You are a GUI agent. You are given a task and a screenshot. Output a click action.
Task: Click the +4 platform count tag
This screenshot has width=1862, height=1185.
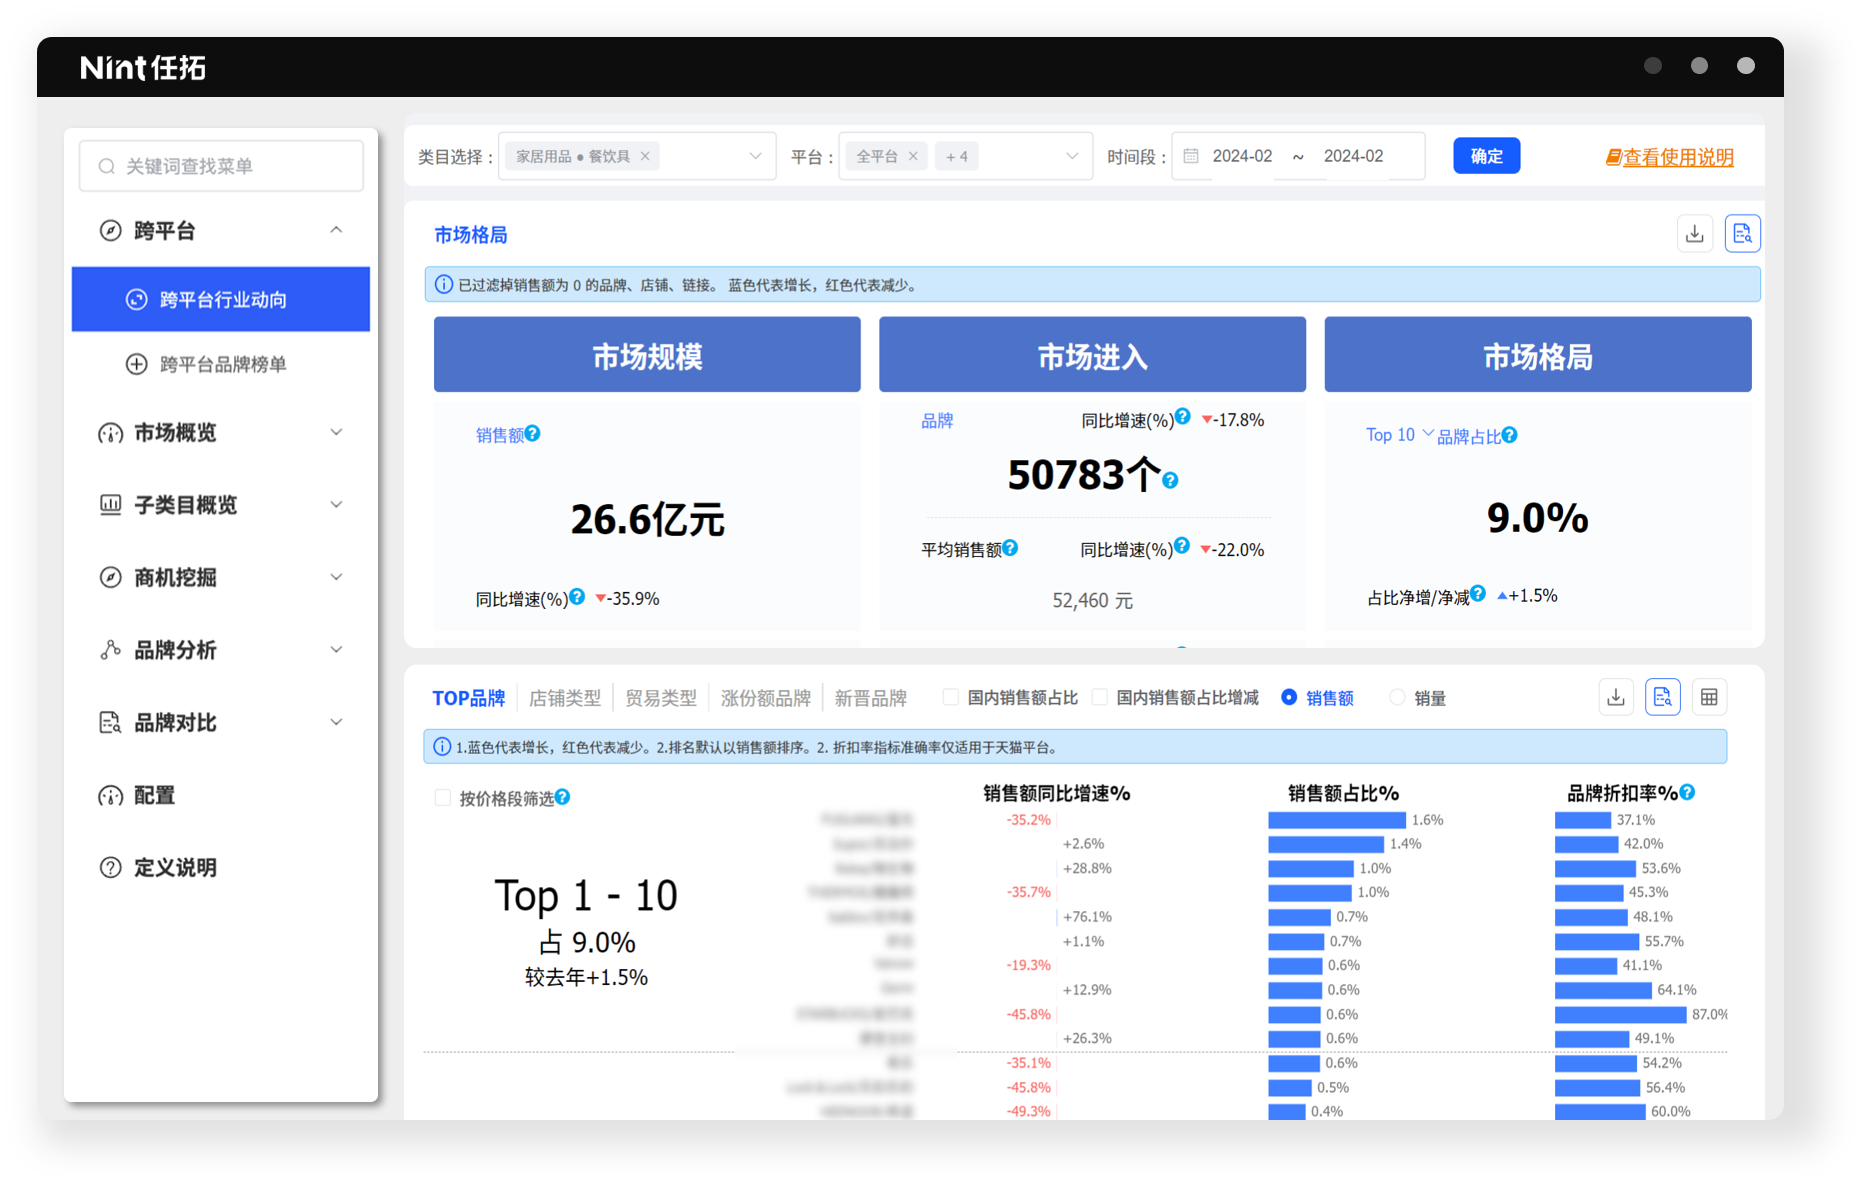[x=957, y=156]
